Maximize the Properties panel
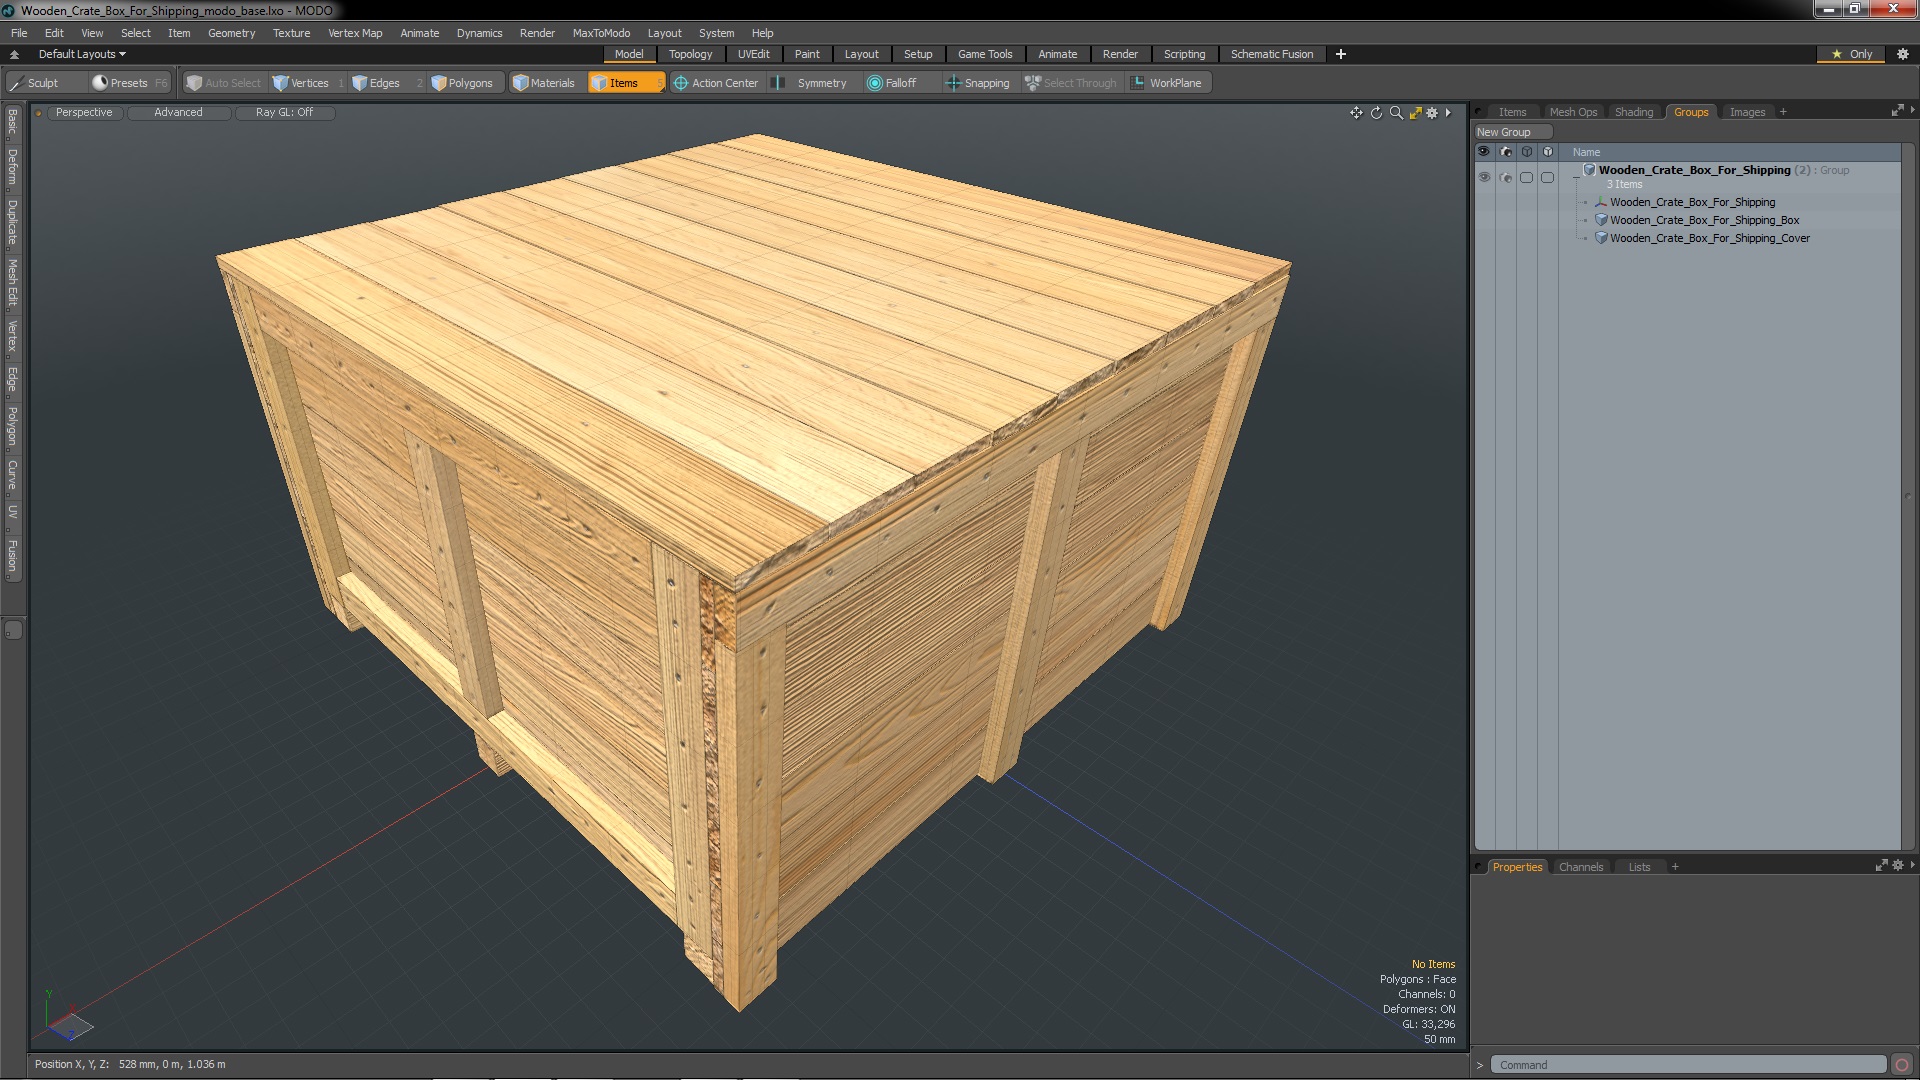The width and height of the screenshot is (1920, 1080). (1881, 866)
